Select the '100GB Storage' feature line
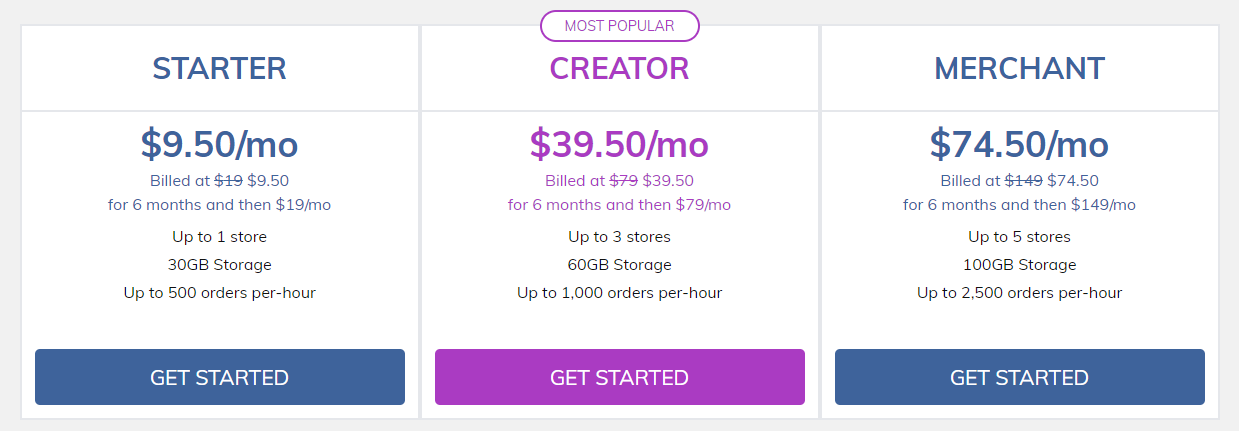 [1020, 265]
